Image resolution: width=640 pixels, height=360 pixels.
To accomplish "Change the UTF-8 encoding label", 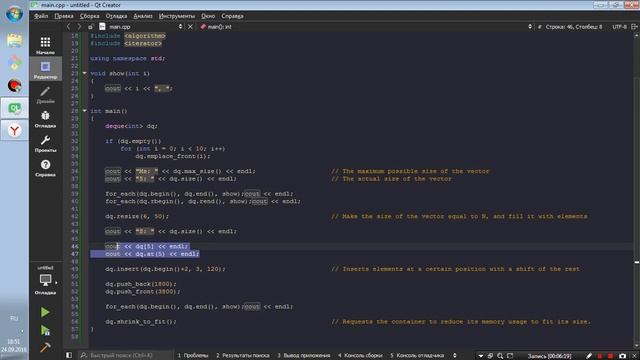I will [x=619, y=27].
